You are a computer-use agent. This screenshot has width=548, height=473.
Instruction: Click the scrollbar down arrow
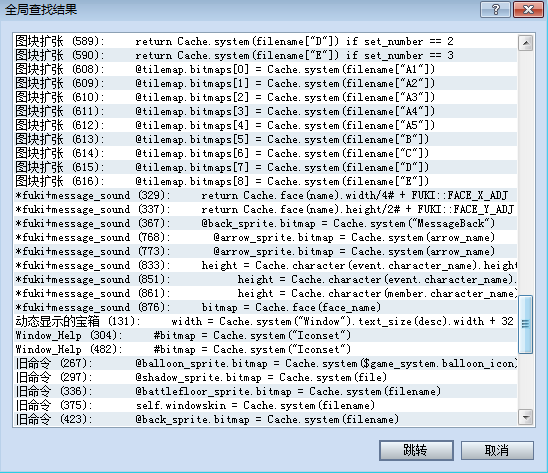pos(526,417)
